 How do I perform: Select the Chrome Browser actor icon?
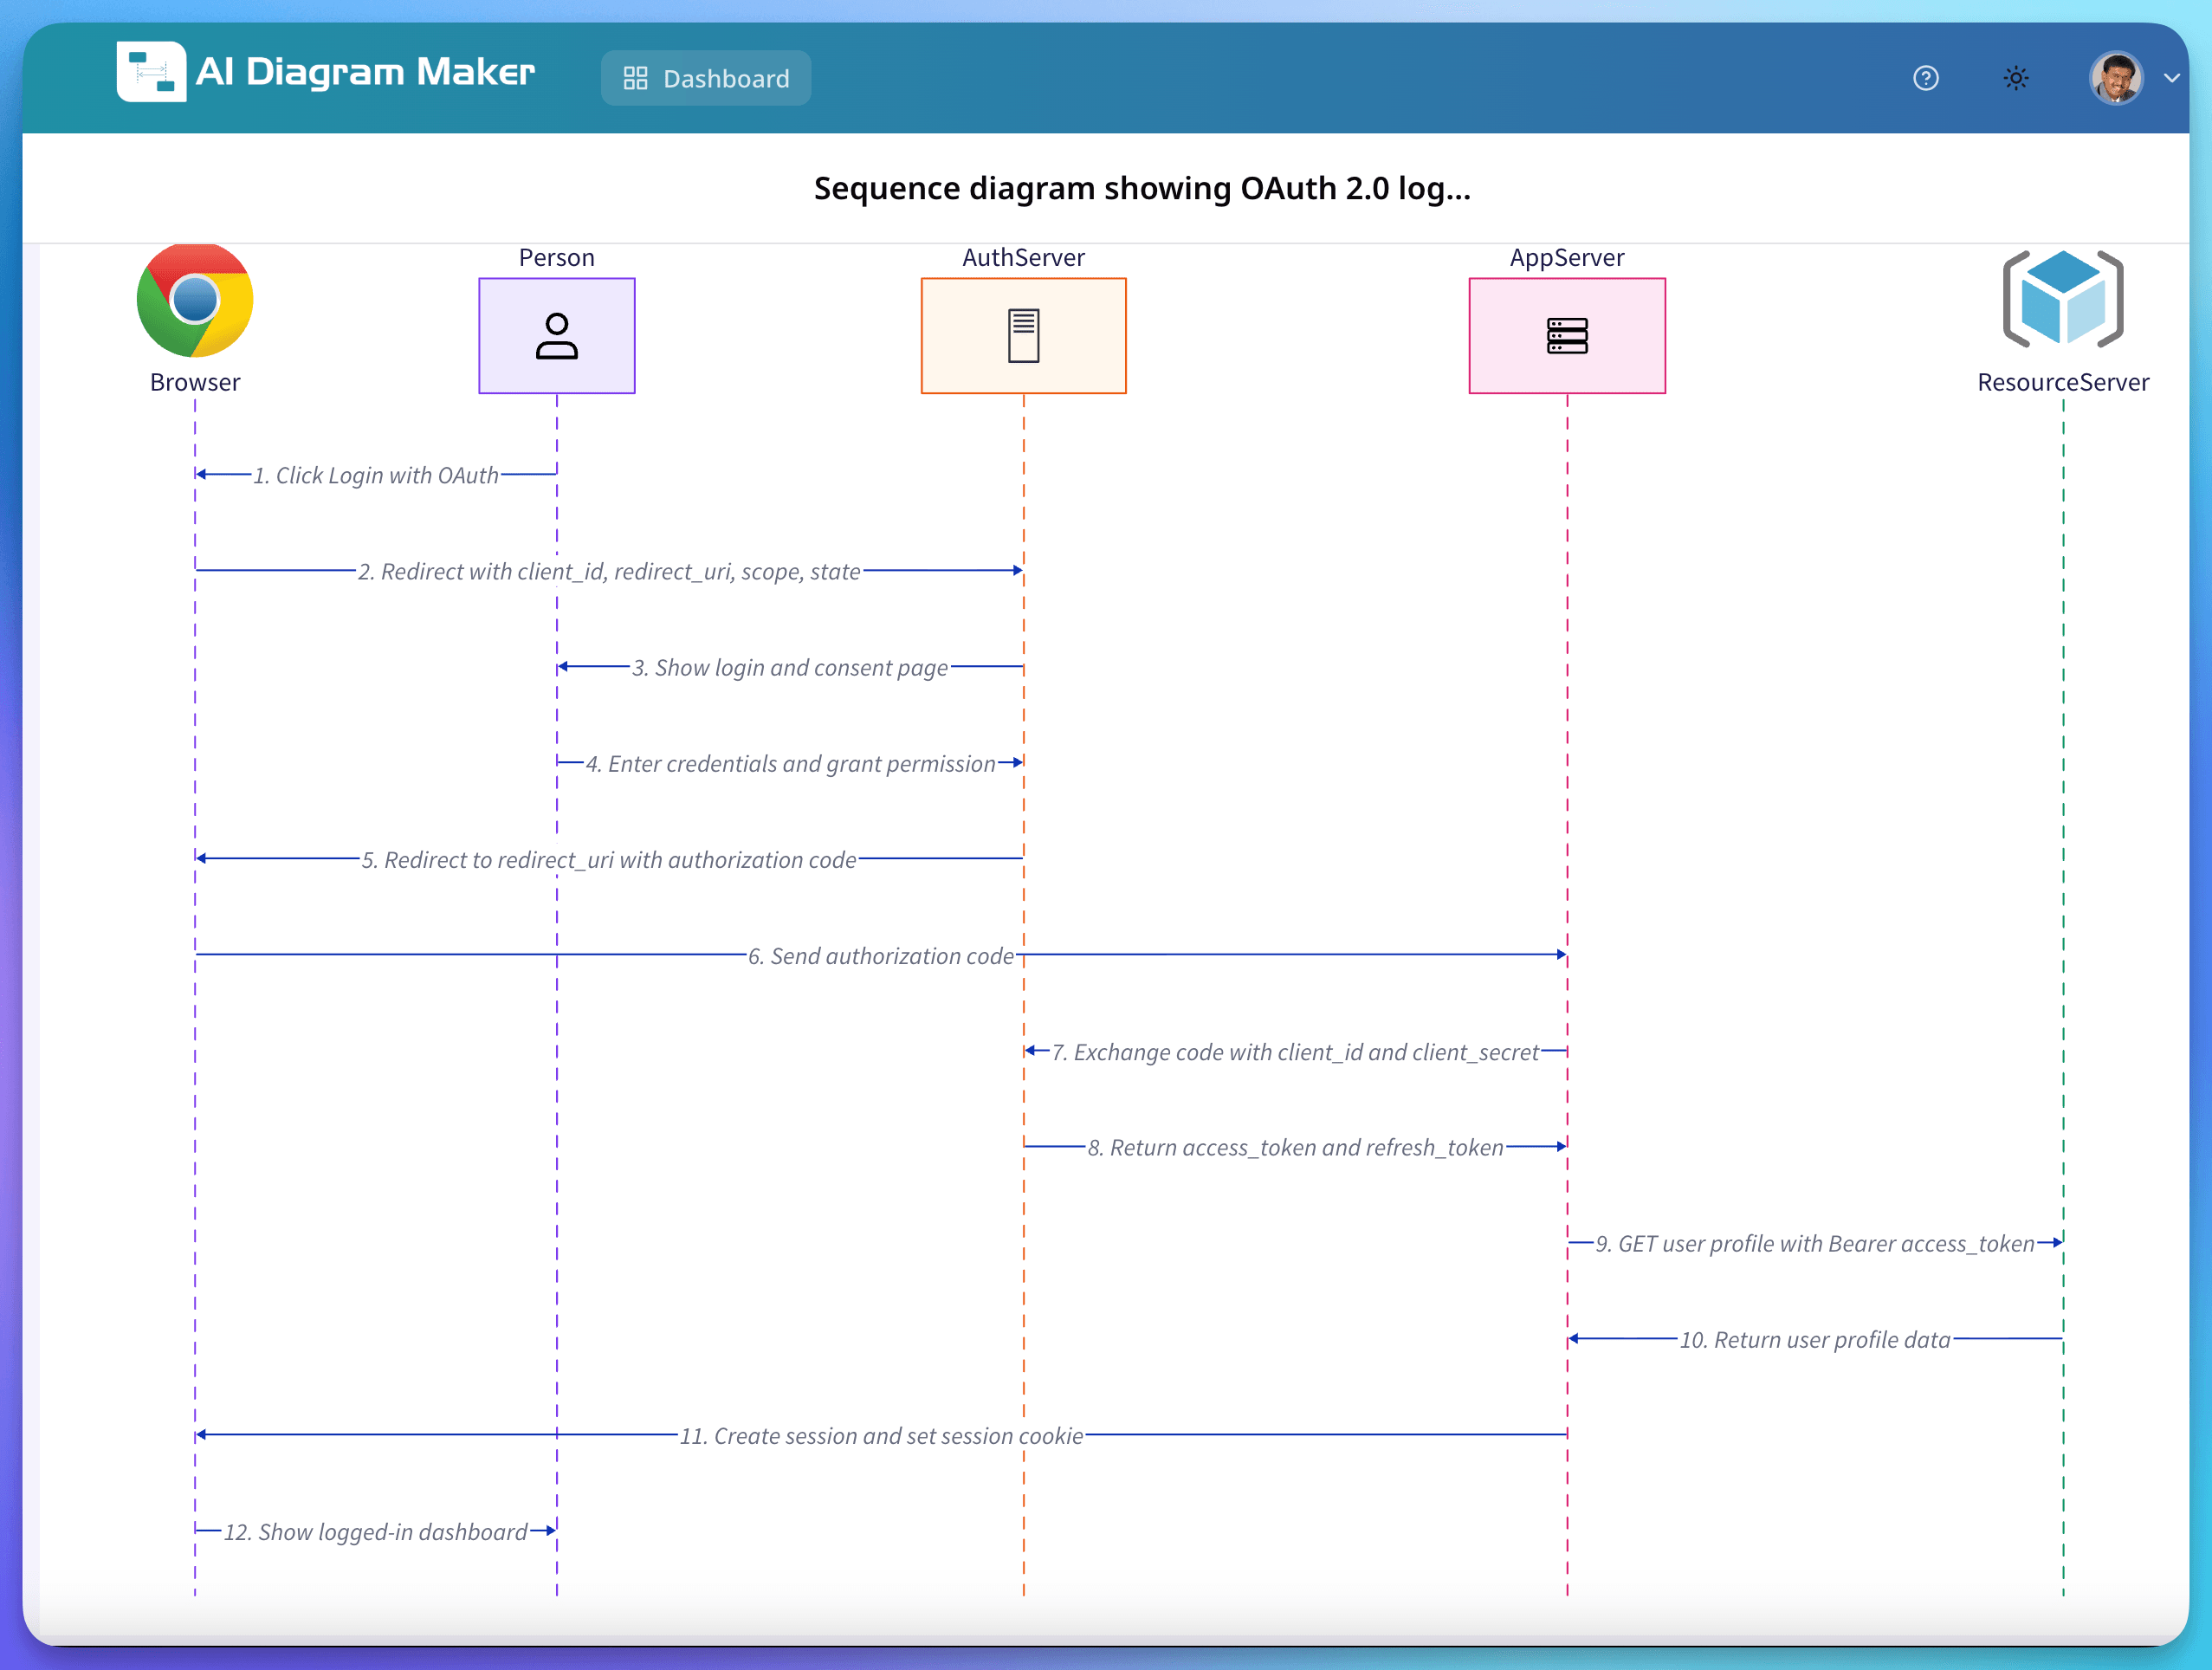pos(194,300)
